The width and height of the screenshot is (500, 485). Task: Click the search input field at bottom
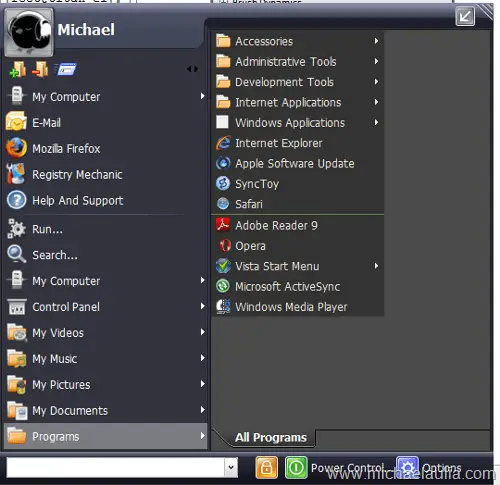(115, 467)
